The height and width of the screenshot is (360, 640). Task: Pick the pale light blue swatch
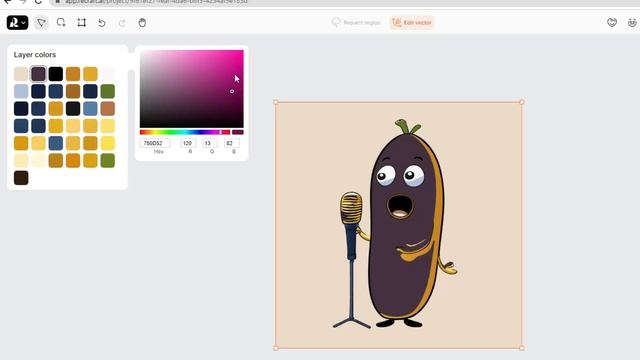21,91
